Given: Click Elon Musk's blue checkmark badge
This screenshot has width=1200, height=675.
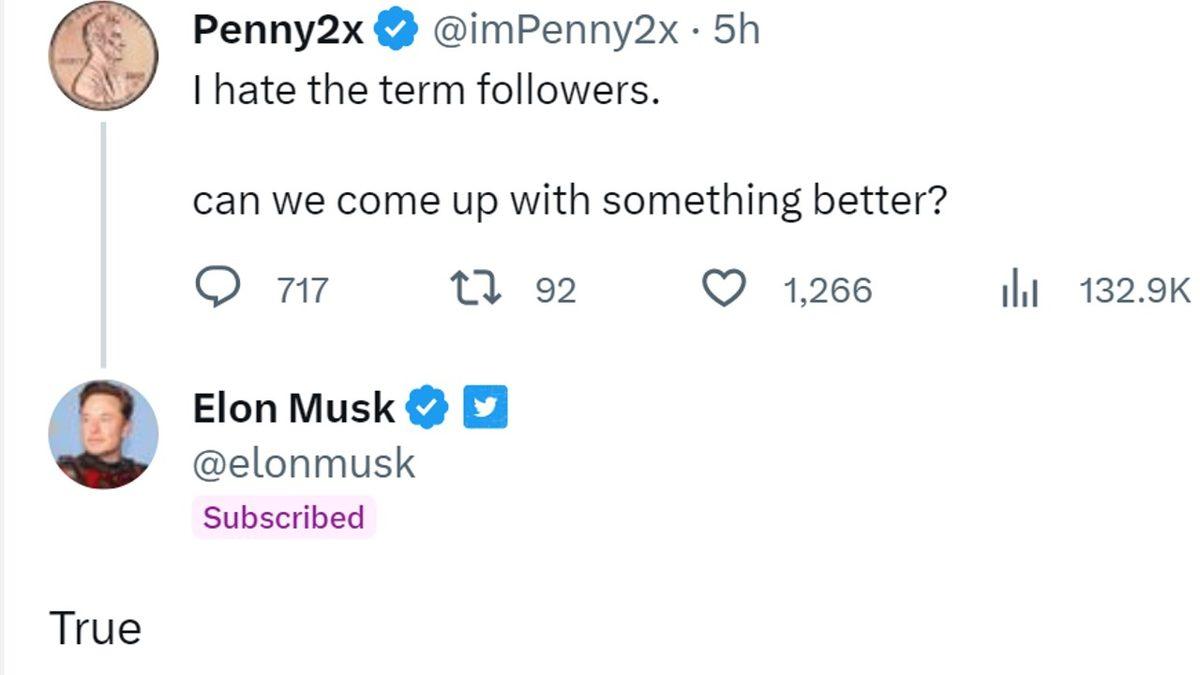Looking at the screenshot, I should [x=426, y=406].
